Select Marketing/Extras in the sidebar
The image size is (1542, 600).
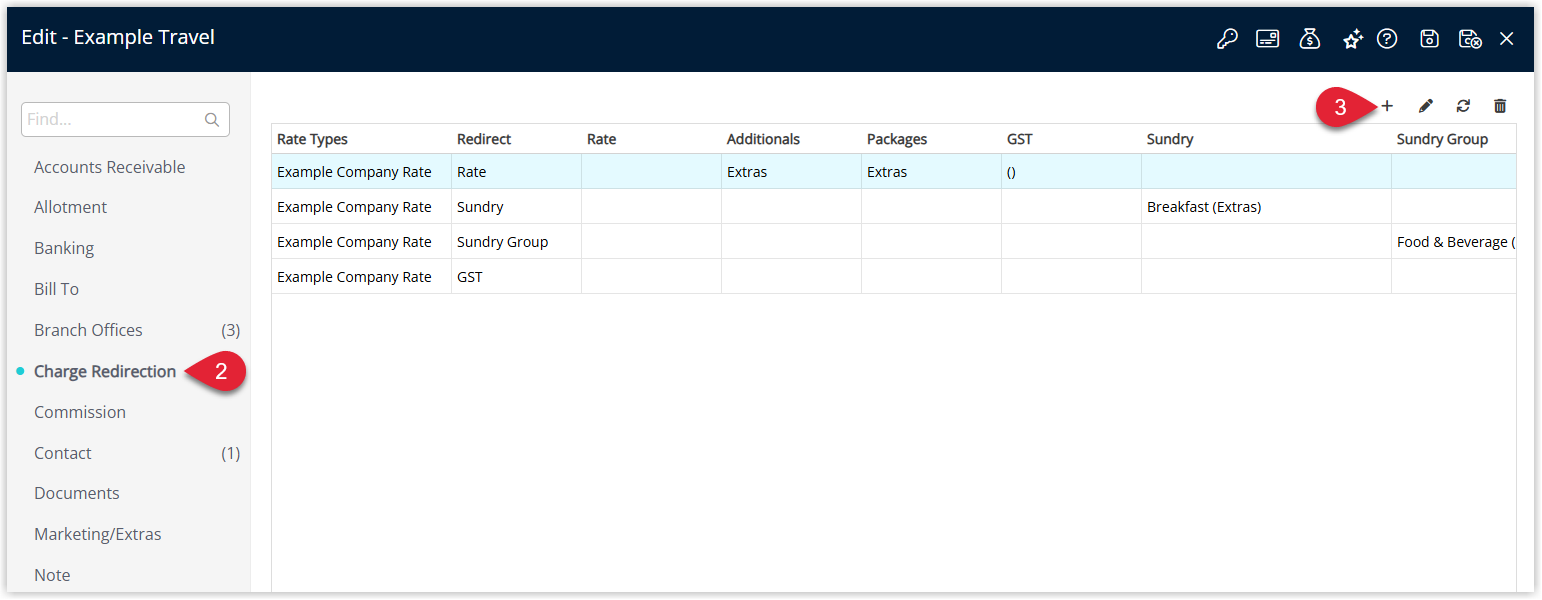point(98,534)
